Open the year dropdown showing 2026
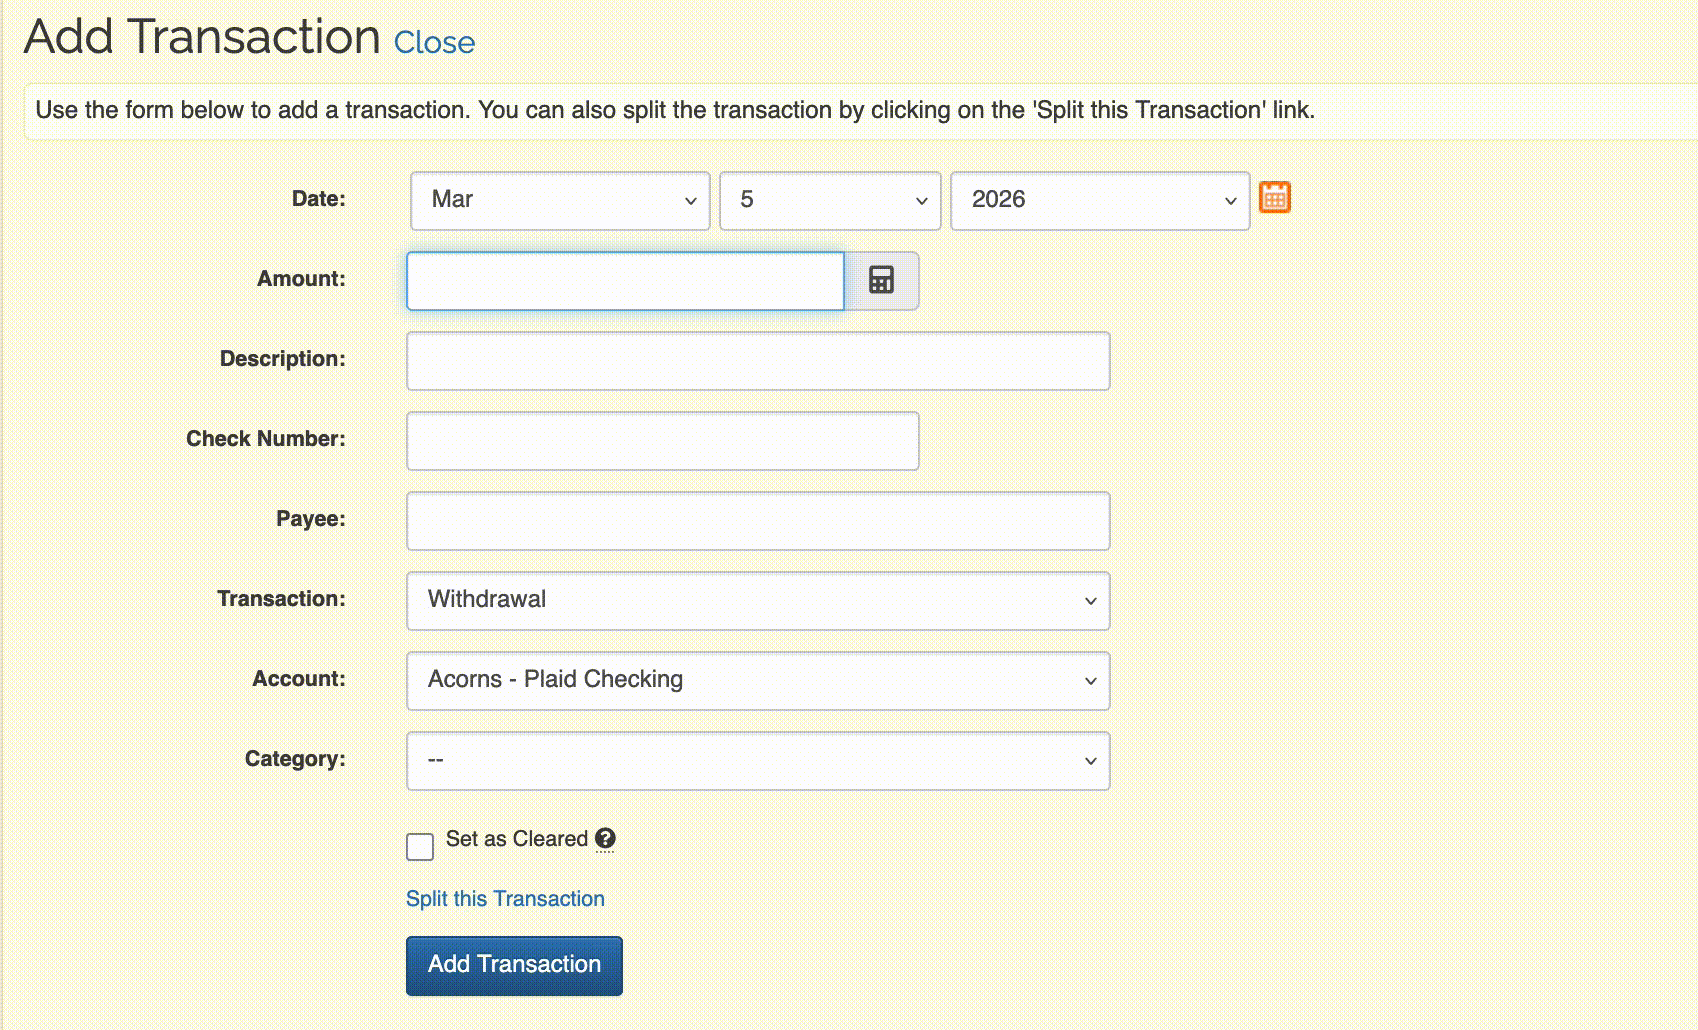The height and width of the screenshot is (1030, 1698). [x=1100, y=200]
